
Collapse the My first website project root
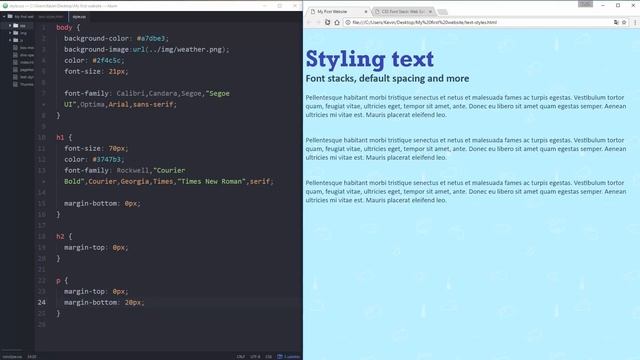coord(4,17)
